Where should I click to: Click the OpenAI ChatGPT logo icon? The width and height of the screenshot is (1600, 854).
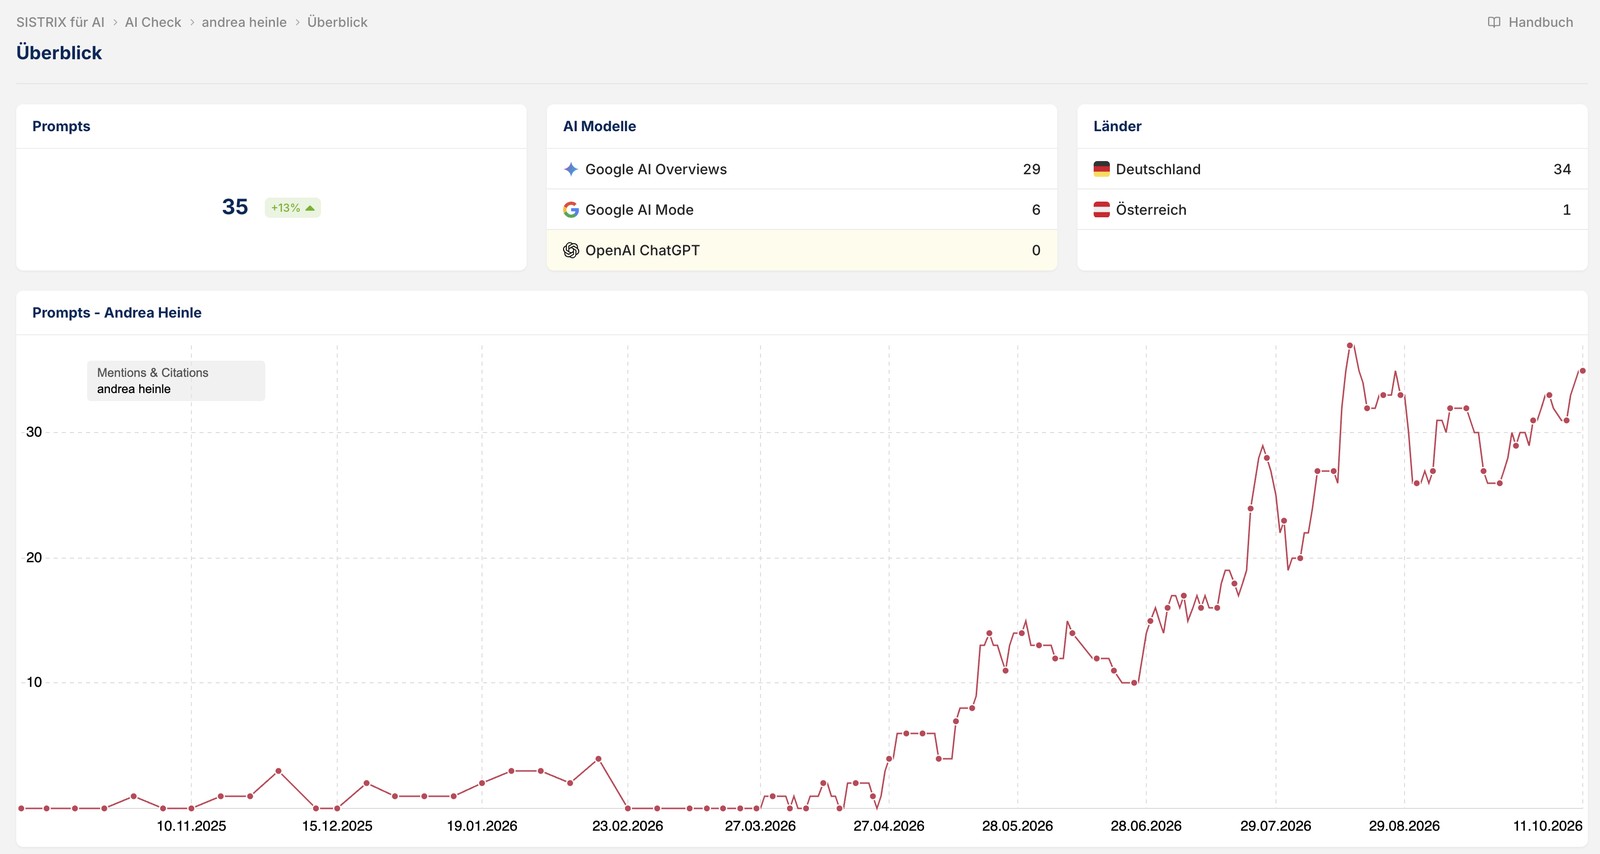point(571,250)
